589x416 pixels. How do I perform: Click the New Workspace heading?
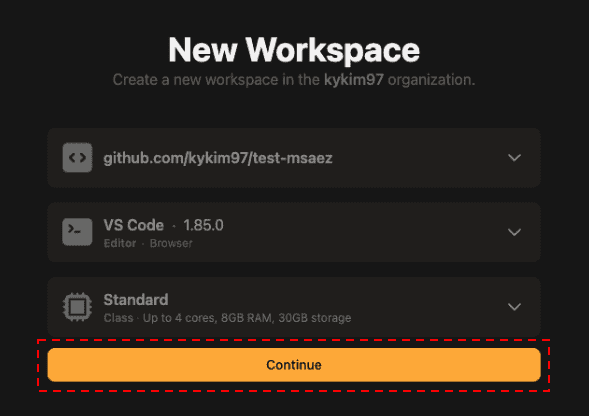(294, 50)
